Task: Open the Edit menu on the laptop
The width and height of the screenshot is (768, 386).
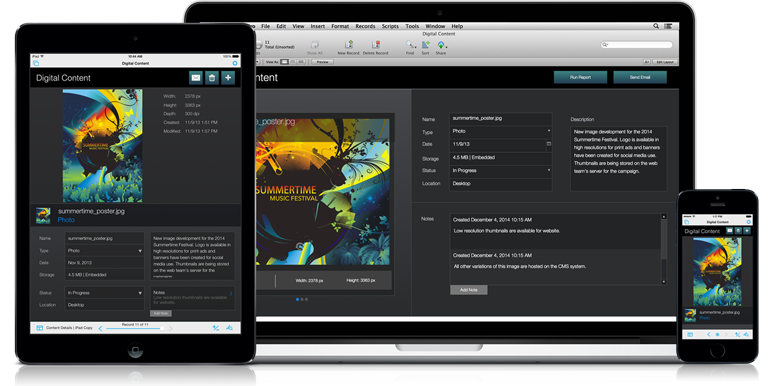Action: click(281, 26)
